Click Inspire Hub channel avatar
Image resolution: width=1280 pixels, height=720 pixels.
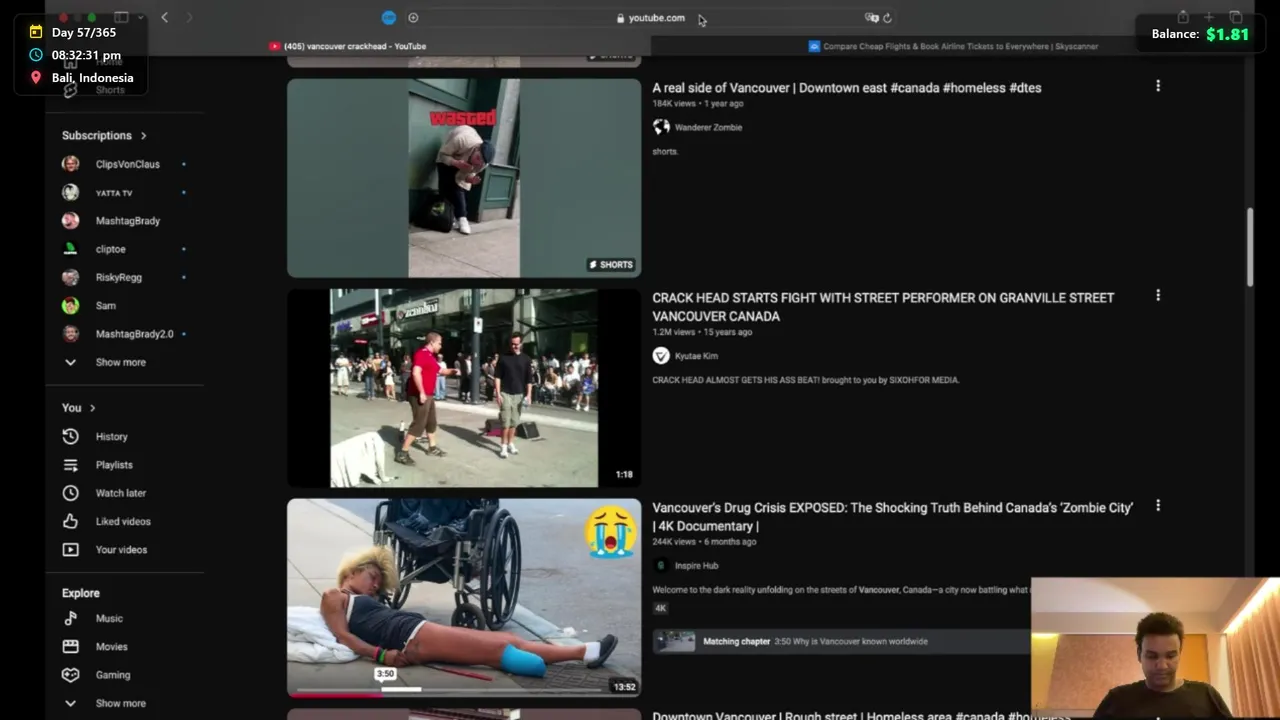(661, 565)
